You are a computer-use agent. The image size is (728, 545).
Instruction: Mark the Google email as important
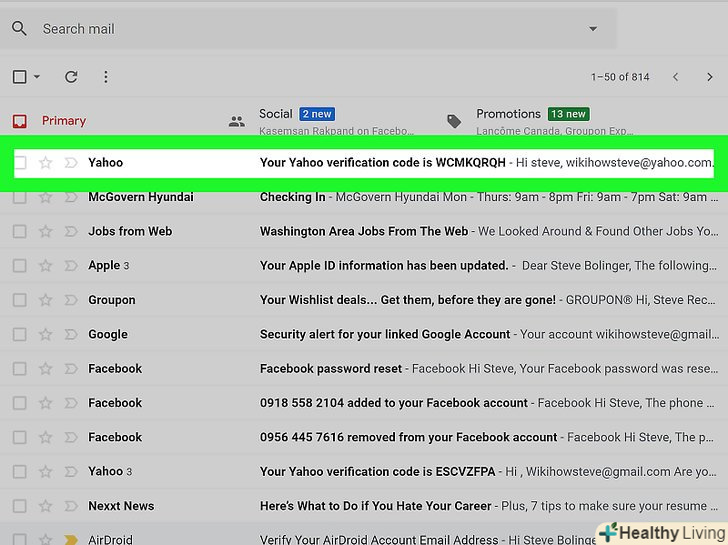pyautogui.click(x=71, y=335)
